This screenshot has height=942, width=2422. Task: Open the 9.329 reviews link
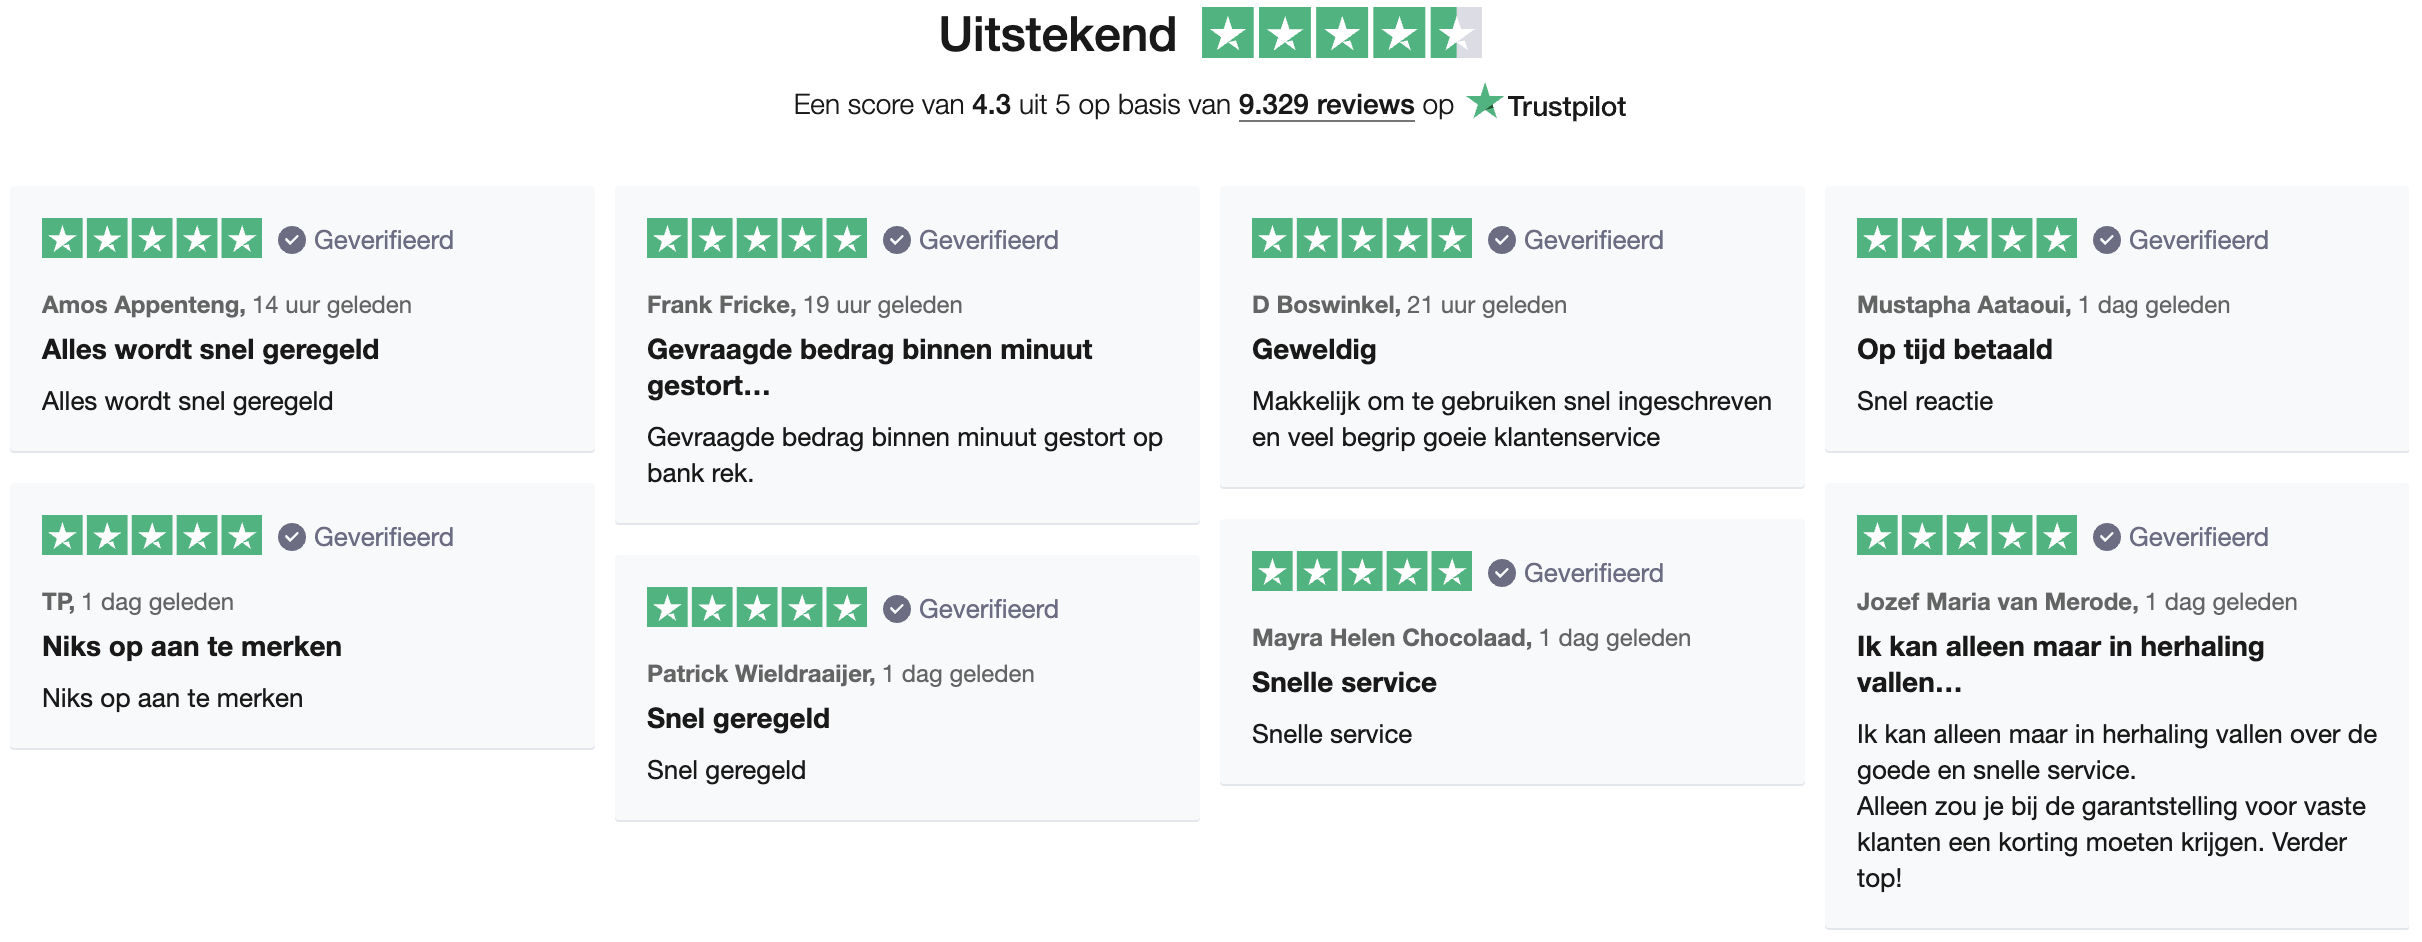tap(1326, 105)
